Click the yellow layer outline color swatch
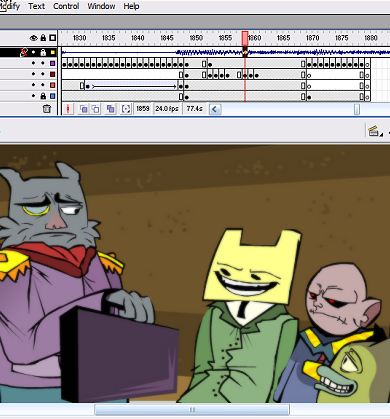 53,52
